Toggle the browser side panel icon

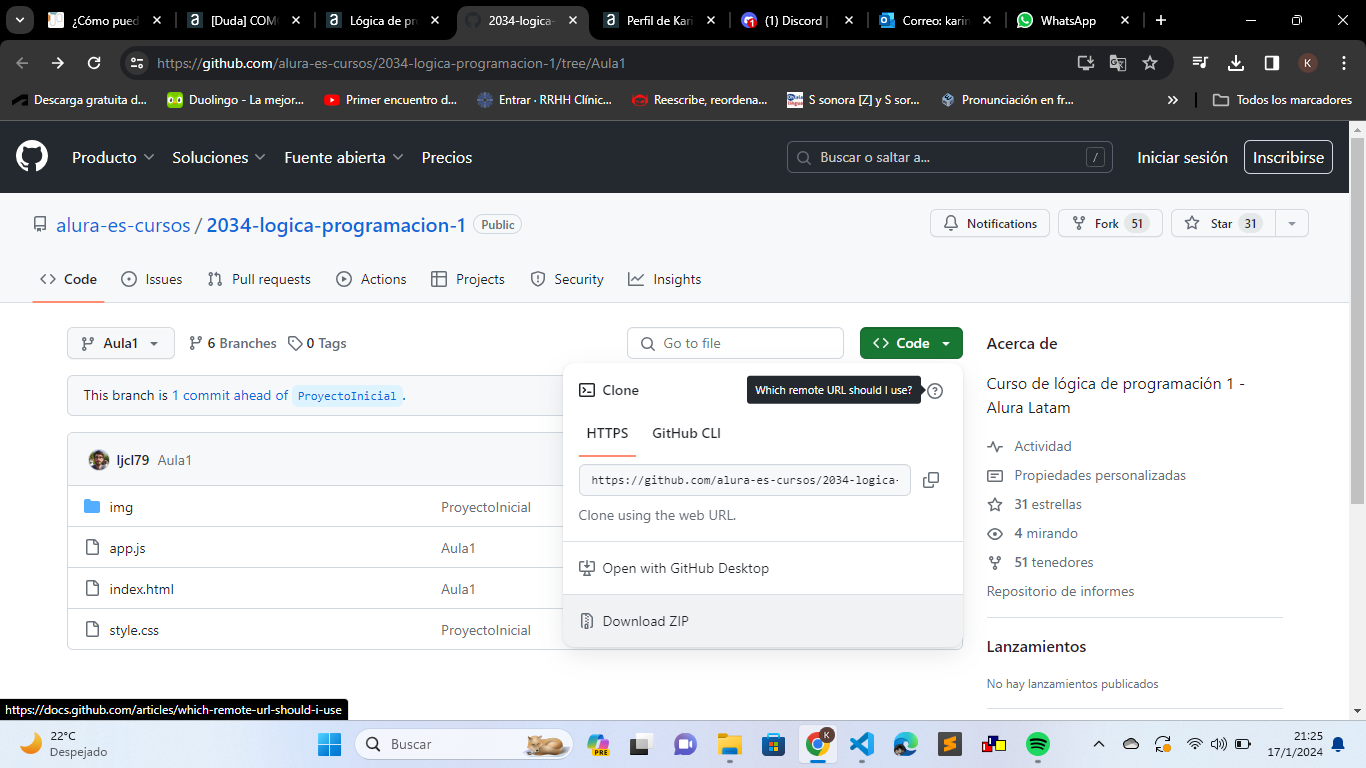pyautogui.click(x=1272, y=63)
